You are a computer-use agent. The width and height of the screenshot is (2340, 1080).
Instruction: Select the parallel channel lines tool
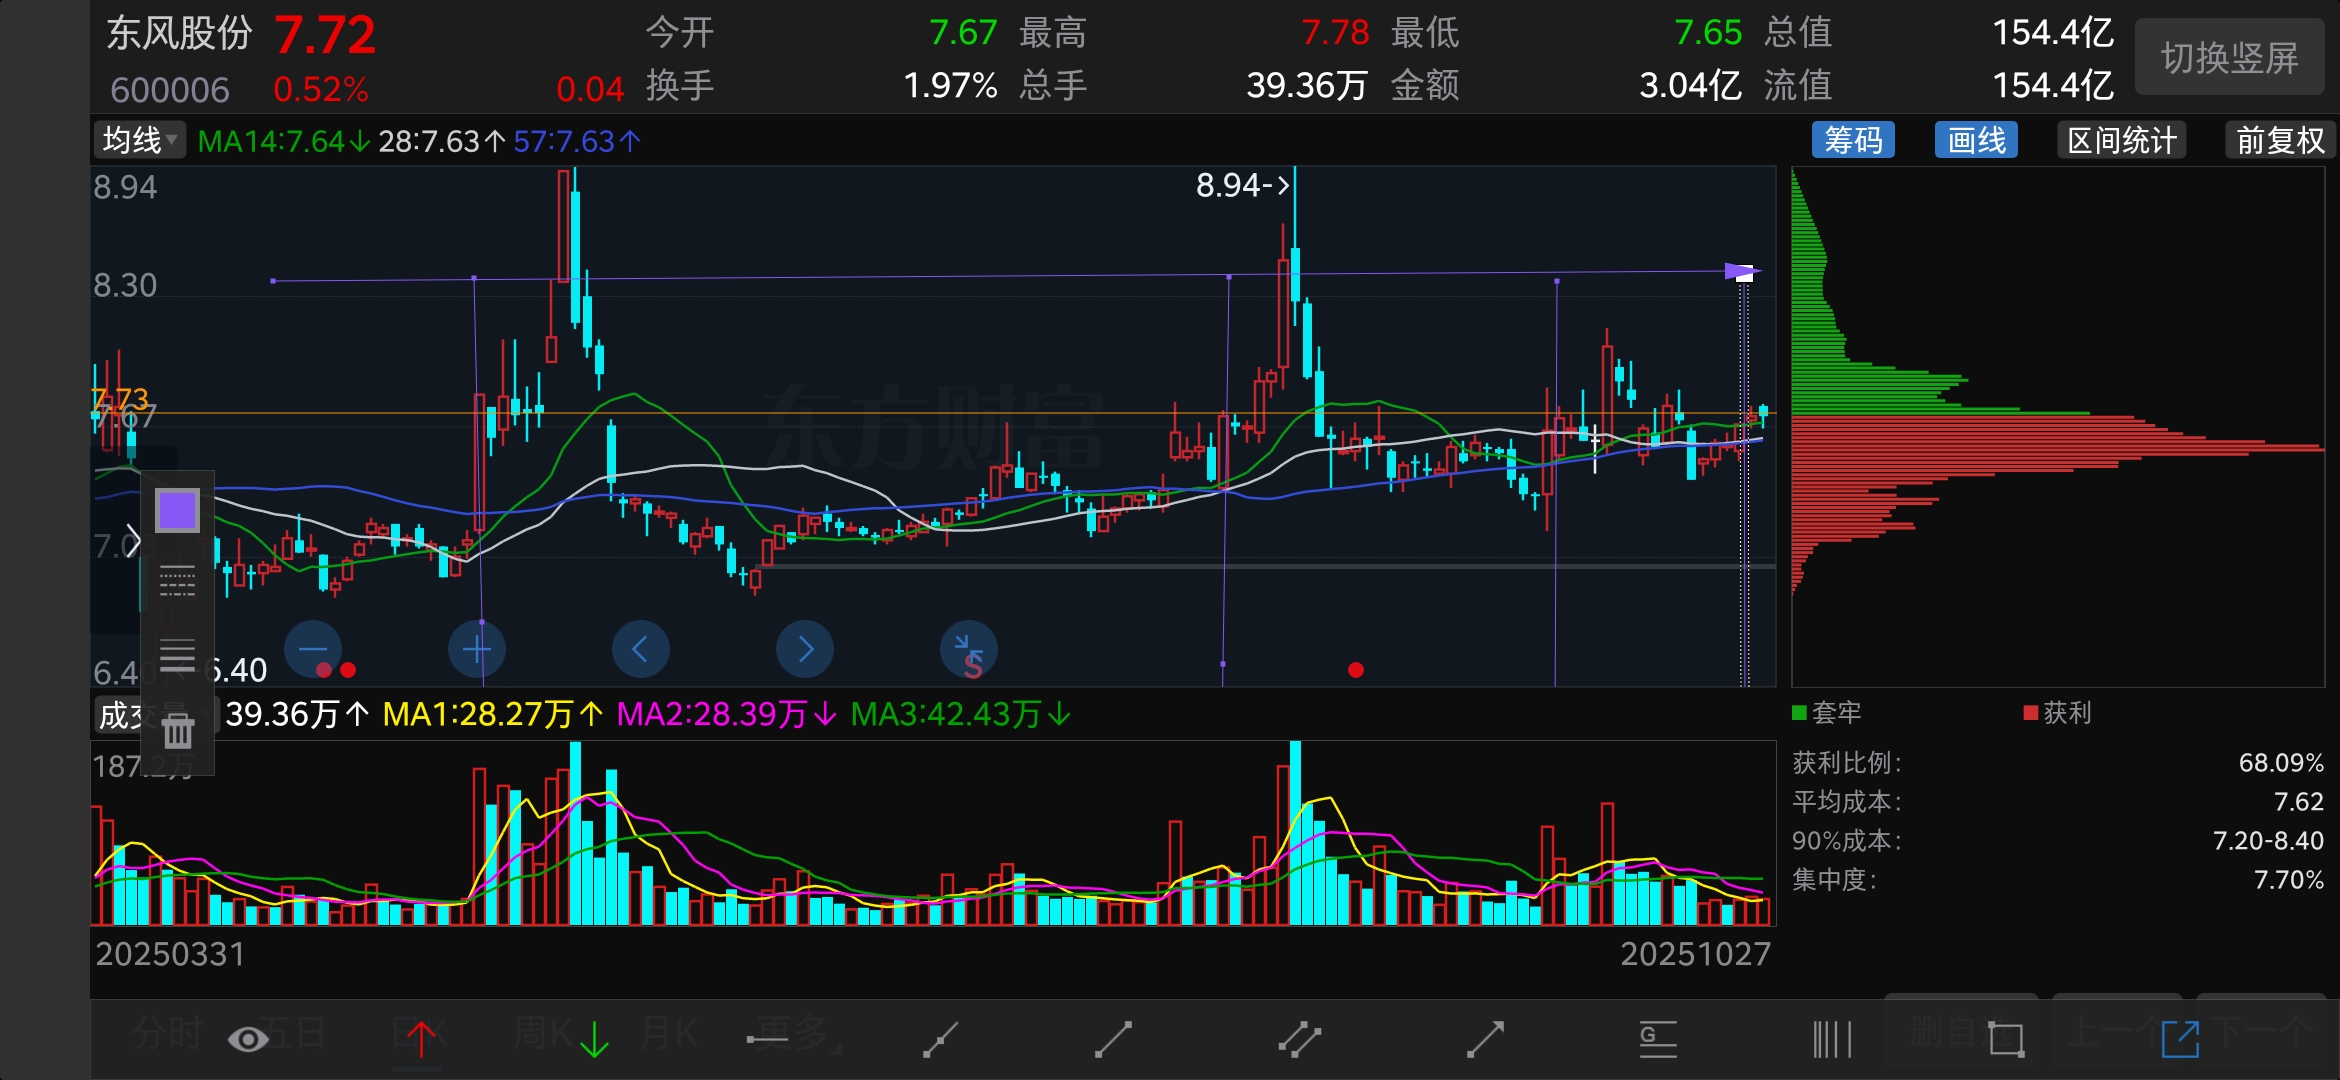1299,1040
